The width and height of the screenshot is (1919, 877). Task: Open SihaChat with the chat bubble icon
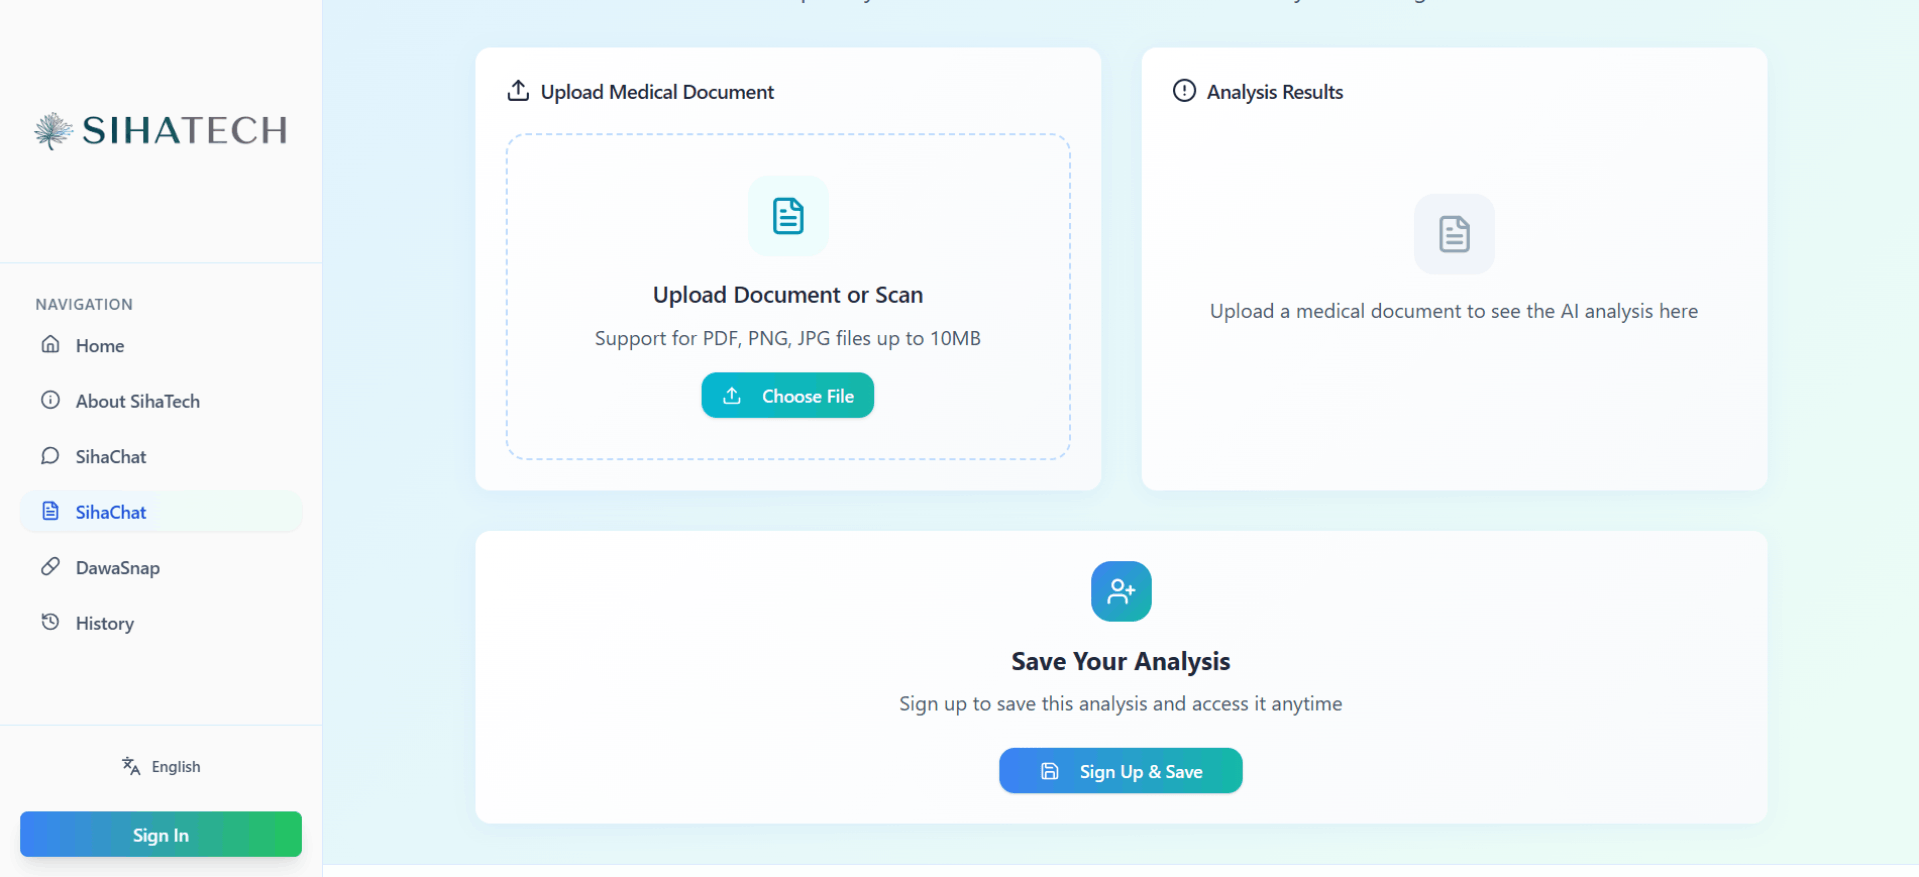pyautogui.click(x=50, y=456)
